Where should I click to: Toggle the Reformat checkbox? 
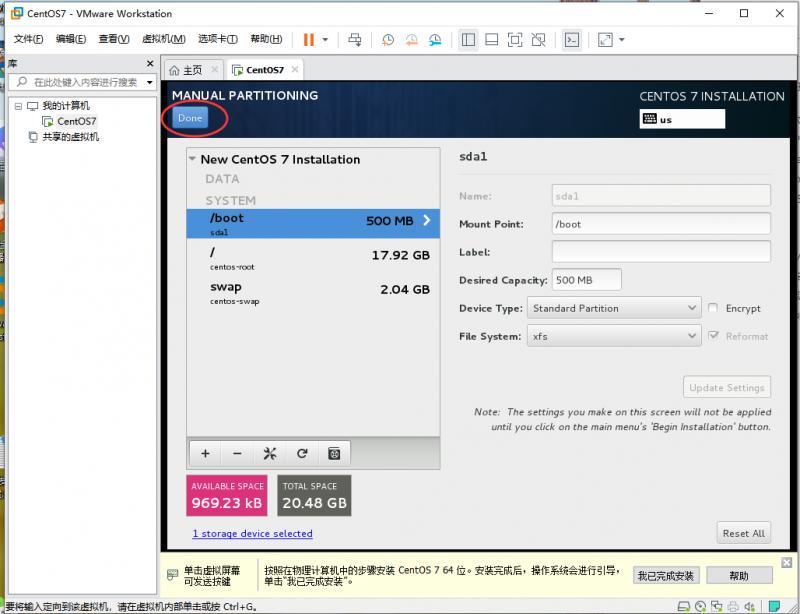(x=713, y=335)
